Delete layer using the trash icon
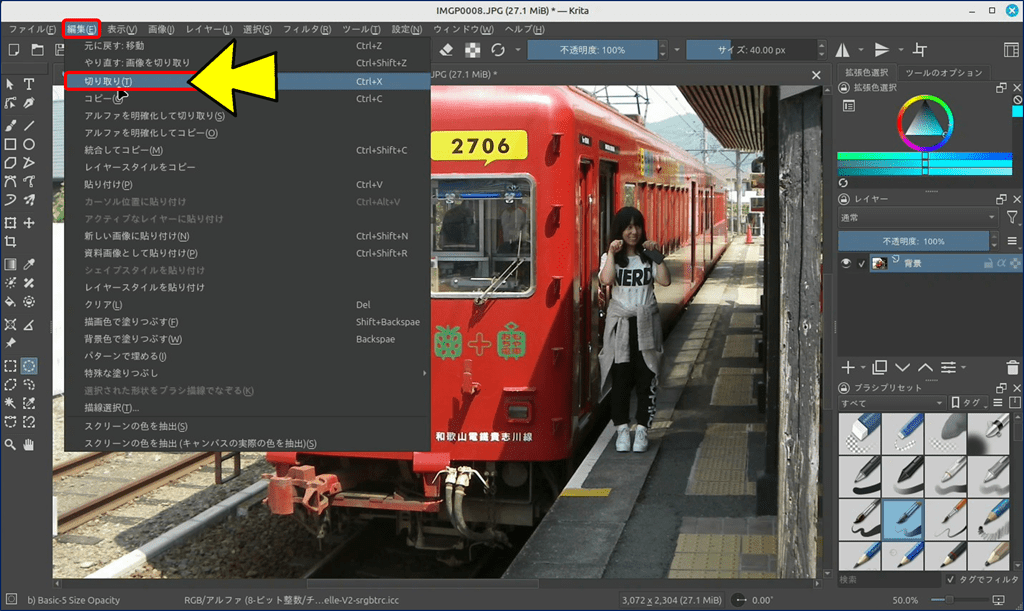1024x611 pixels. [x=1014, y=368]
